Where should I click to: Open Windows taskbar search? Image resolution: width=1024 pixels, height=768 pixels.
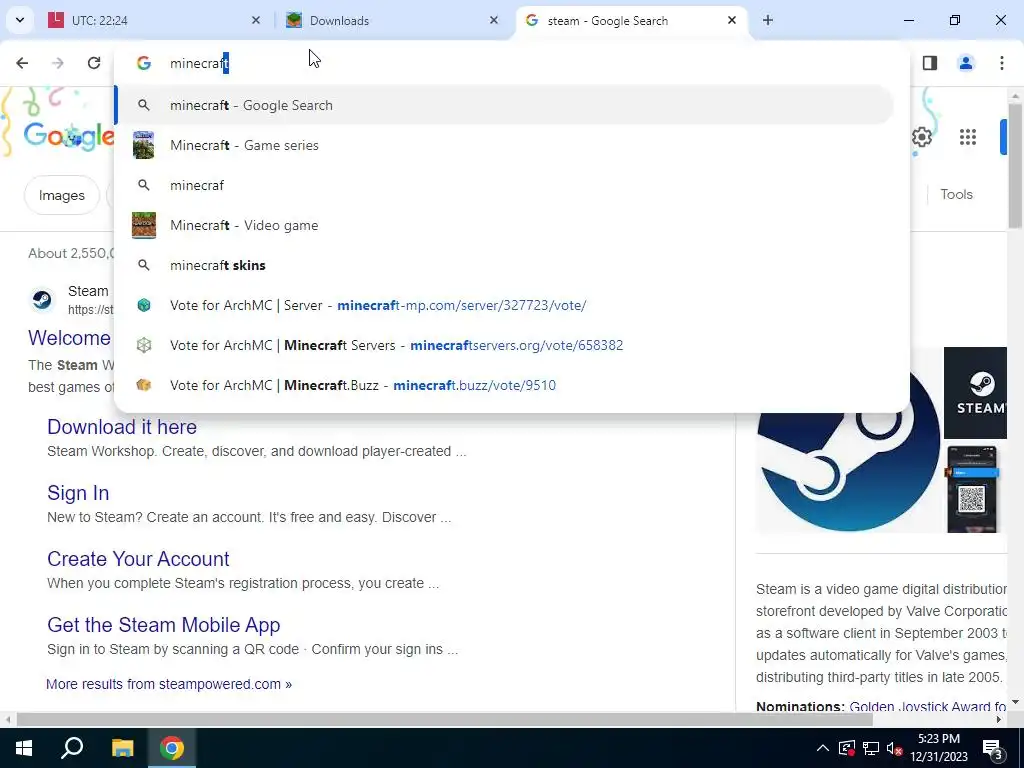72,748
